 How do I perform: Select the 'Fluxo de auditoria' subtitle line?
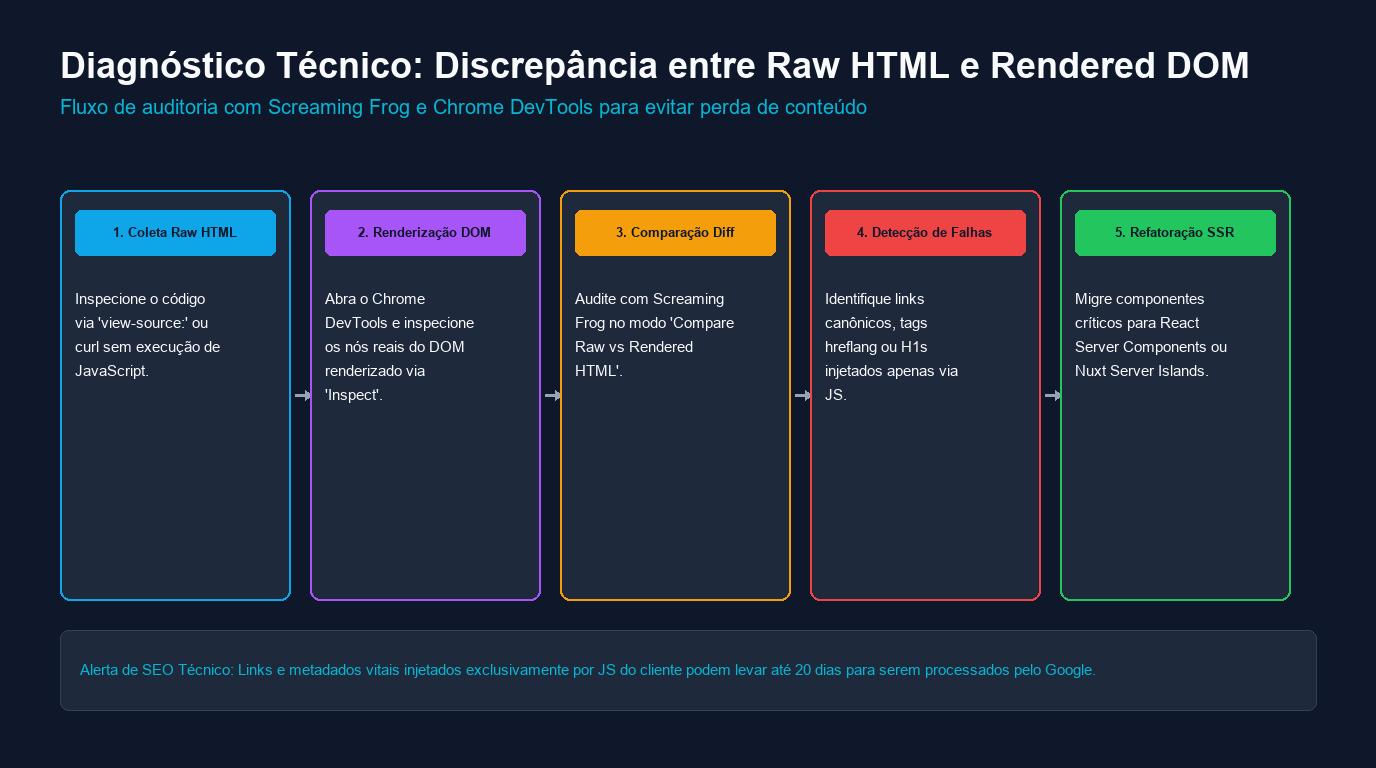[463, 107]
